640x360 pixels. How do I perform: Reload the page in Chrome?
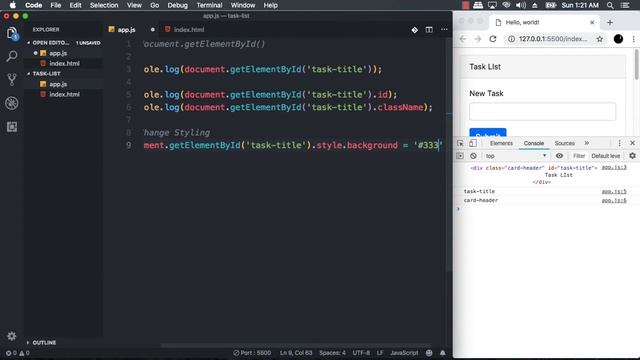click(493, 39)
